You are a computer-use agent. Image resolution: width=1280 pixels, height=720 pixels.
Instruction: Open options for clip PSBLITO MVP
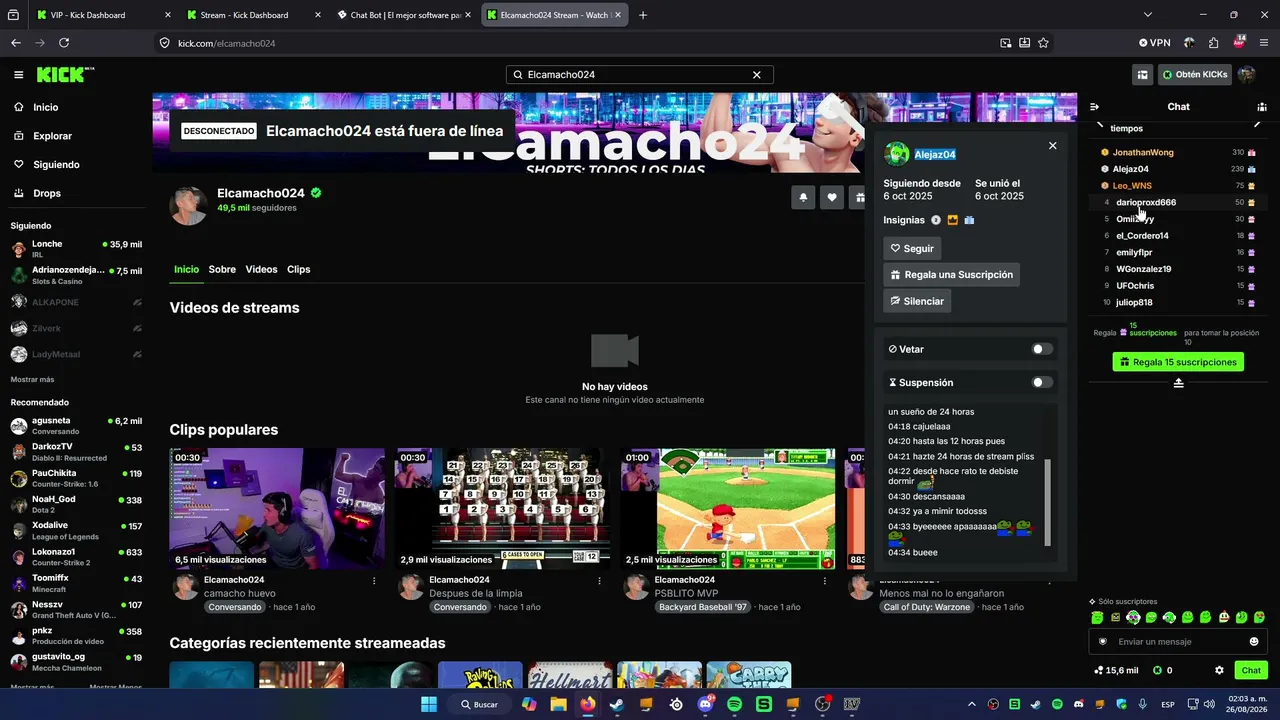[x=825, y=580]
